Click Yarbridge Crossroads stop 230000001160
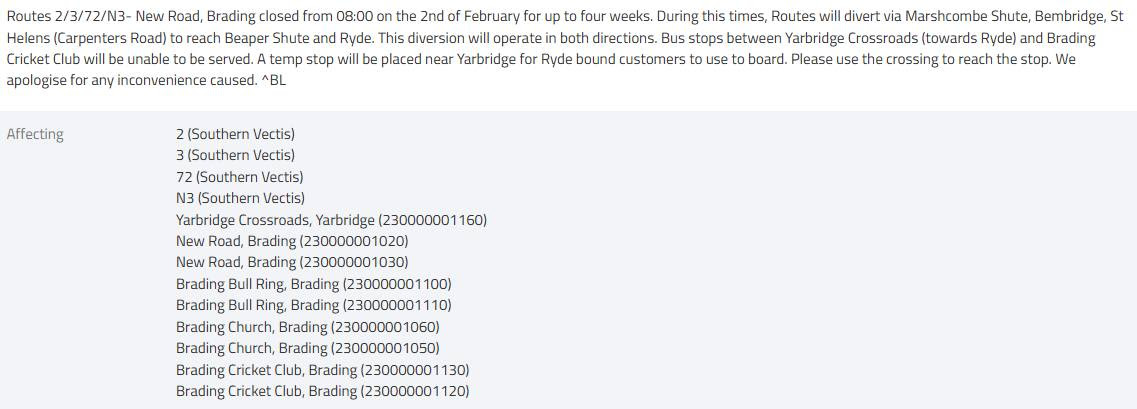 pos(331,220)
